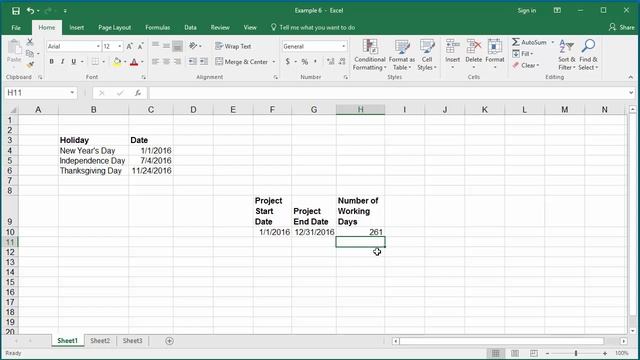Increase the cell indent
The height and width of the screenshot is (360, 640).
[204, 62]
